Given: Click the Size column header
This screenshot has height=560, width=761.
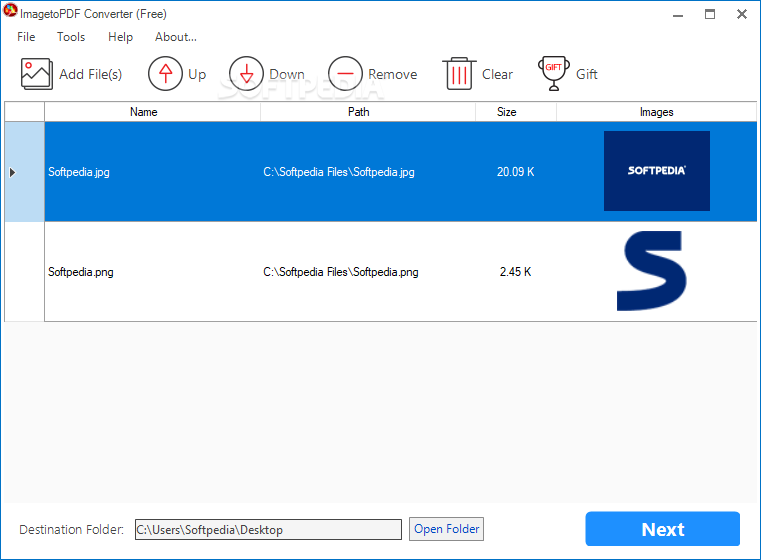Looking at the screenshot, I should pos(516,112).
